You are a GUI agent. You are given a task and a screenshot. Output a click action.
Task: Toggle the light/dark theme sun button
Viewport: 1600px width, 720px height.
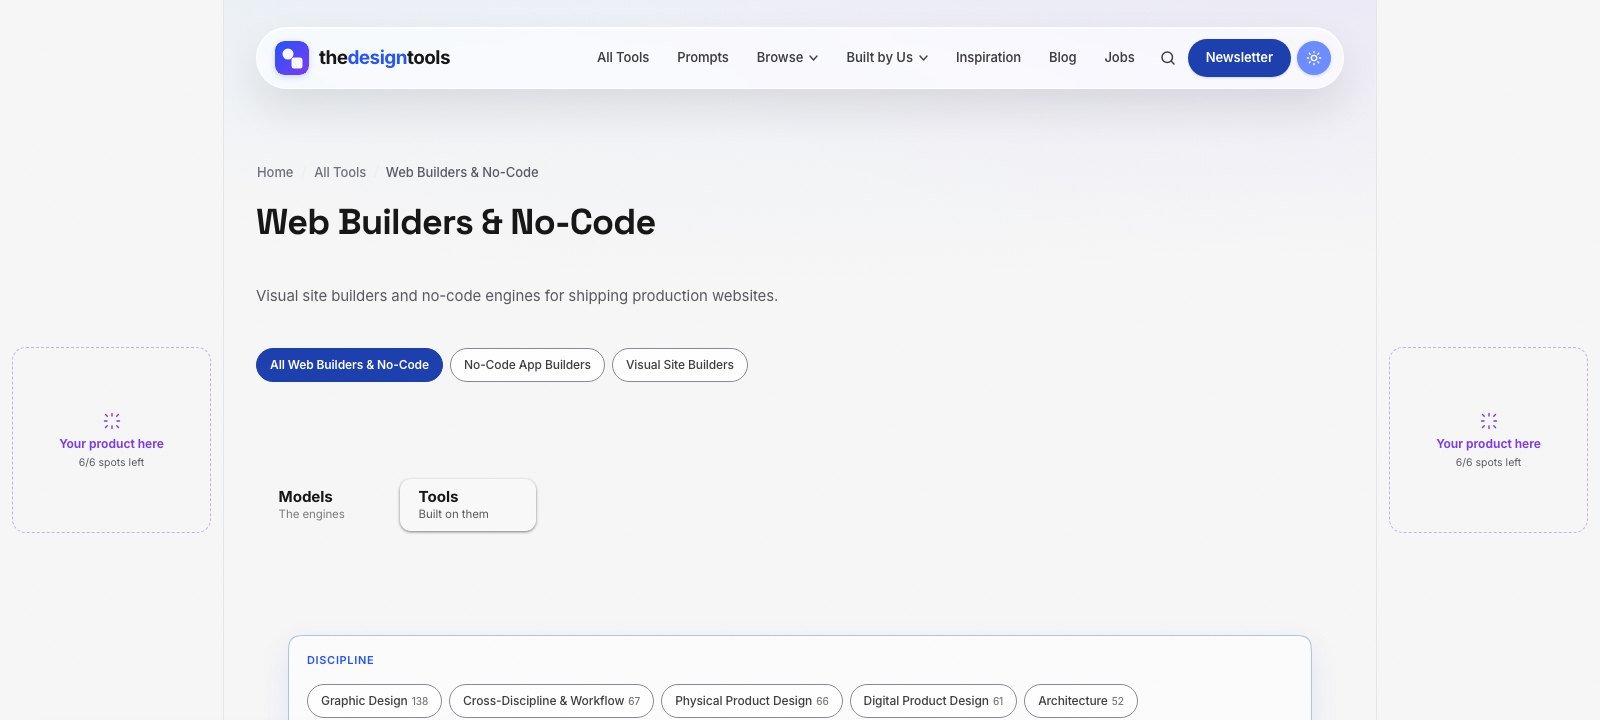tap(1314, 58)
